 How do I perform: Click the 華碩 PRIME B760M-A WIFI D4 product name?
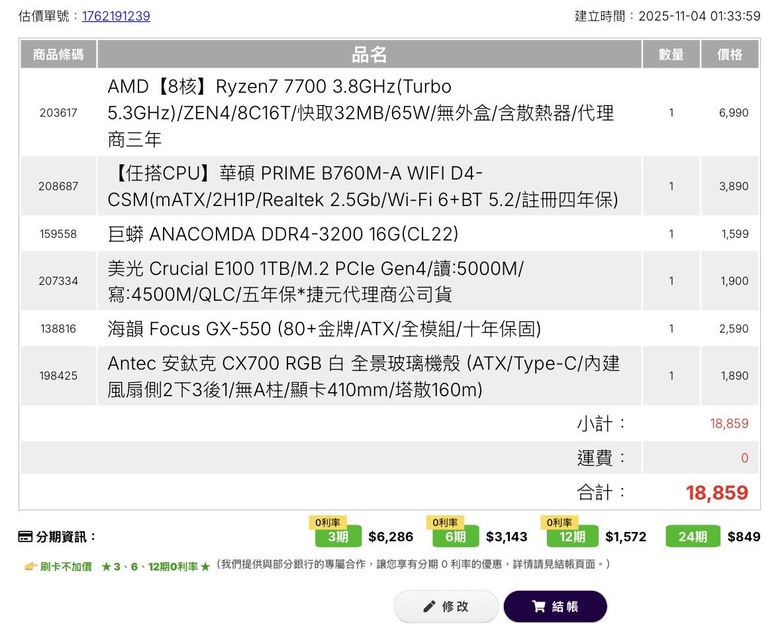[x=363, y=186]
